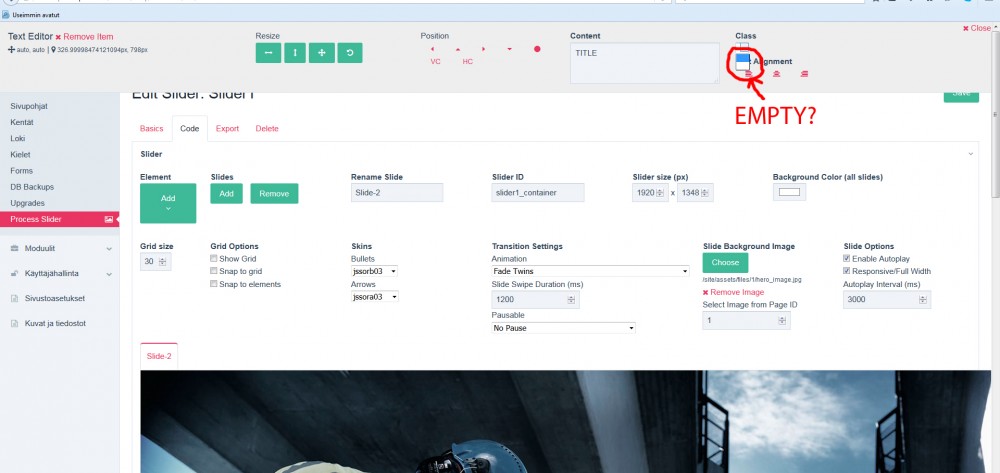
Task: Open Forms in sidebar
Action: [21, 171]
